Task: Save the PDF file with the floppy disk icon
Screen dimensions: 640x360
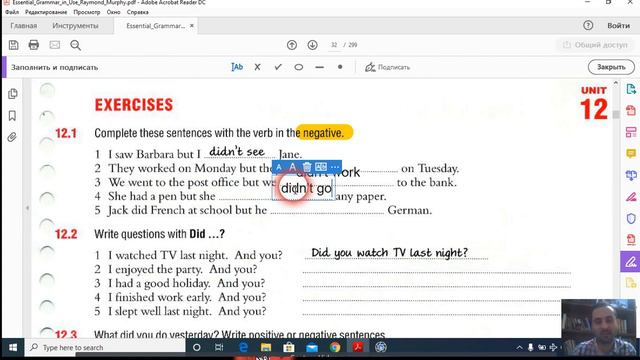Action: tap(13, 45)
